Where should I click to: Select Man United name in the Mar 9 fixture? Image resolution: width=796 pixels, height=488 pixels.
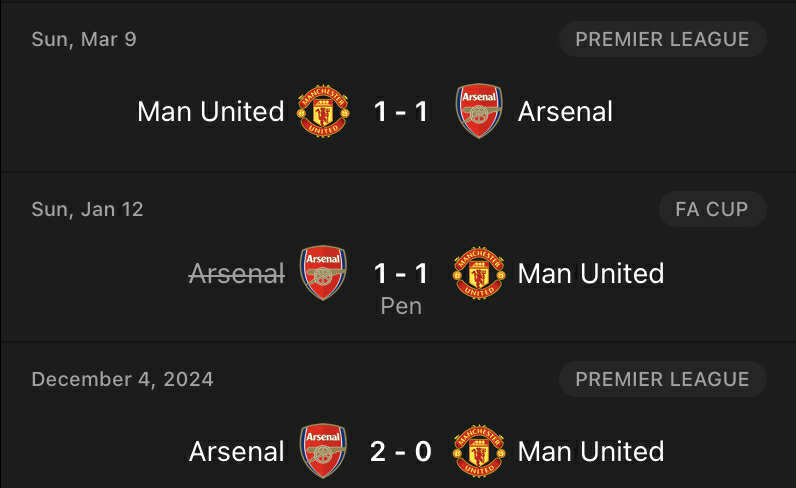coord(211,112)
